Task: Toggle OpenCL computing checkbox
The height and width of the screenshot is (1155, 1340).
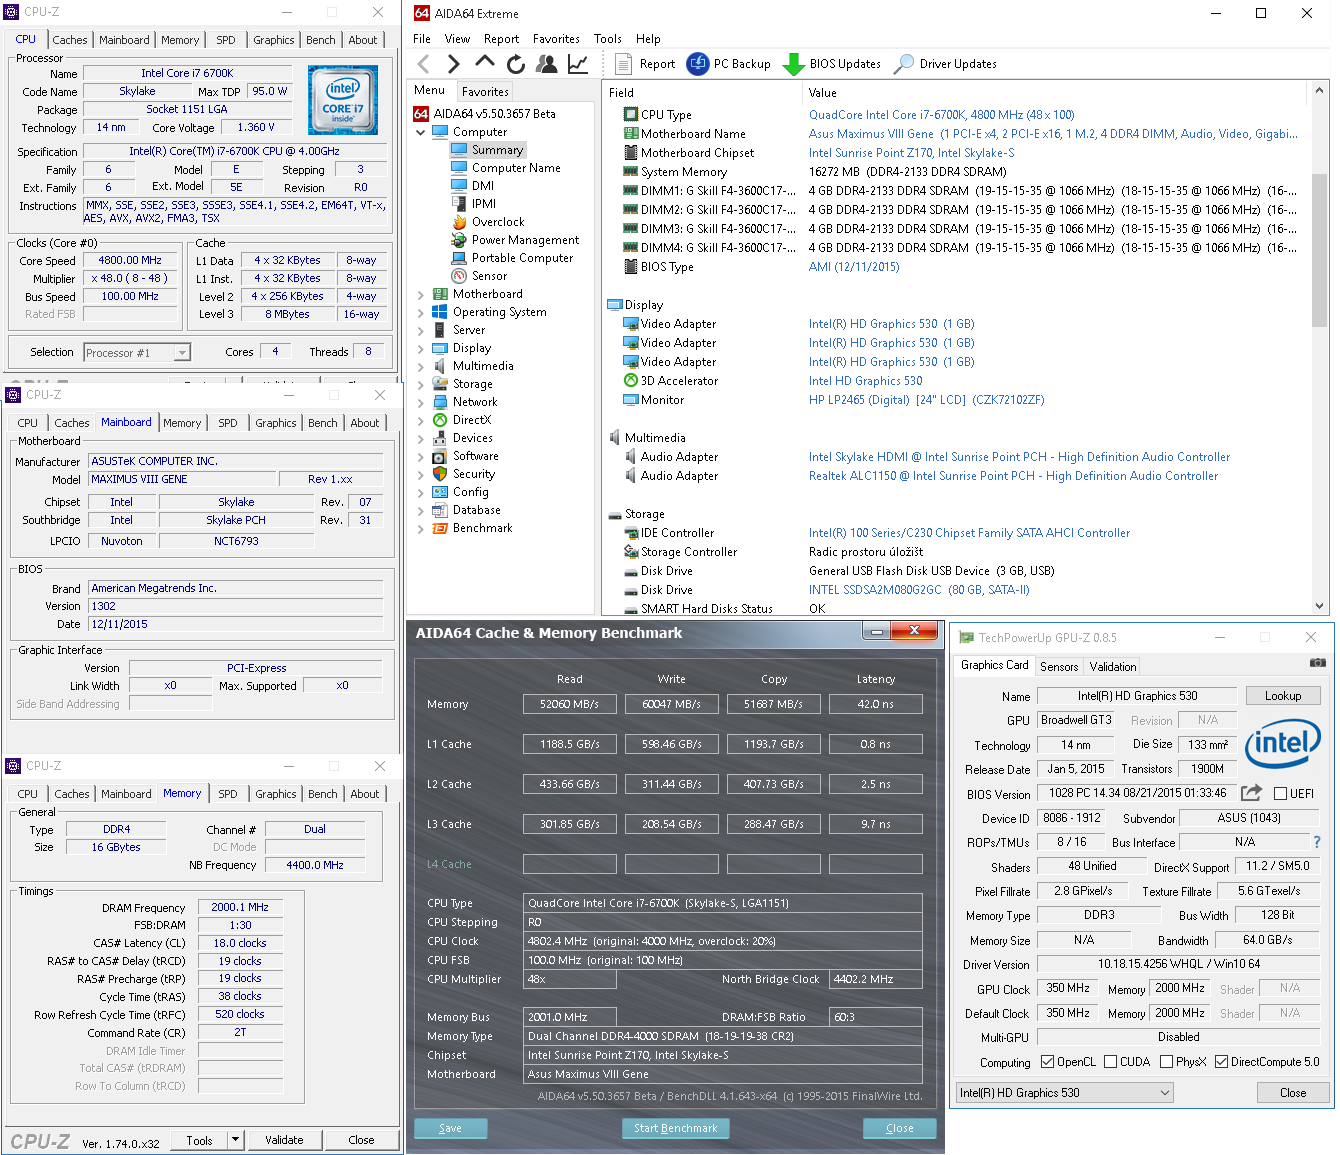Action: coord(1047,1062)
